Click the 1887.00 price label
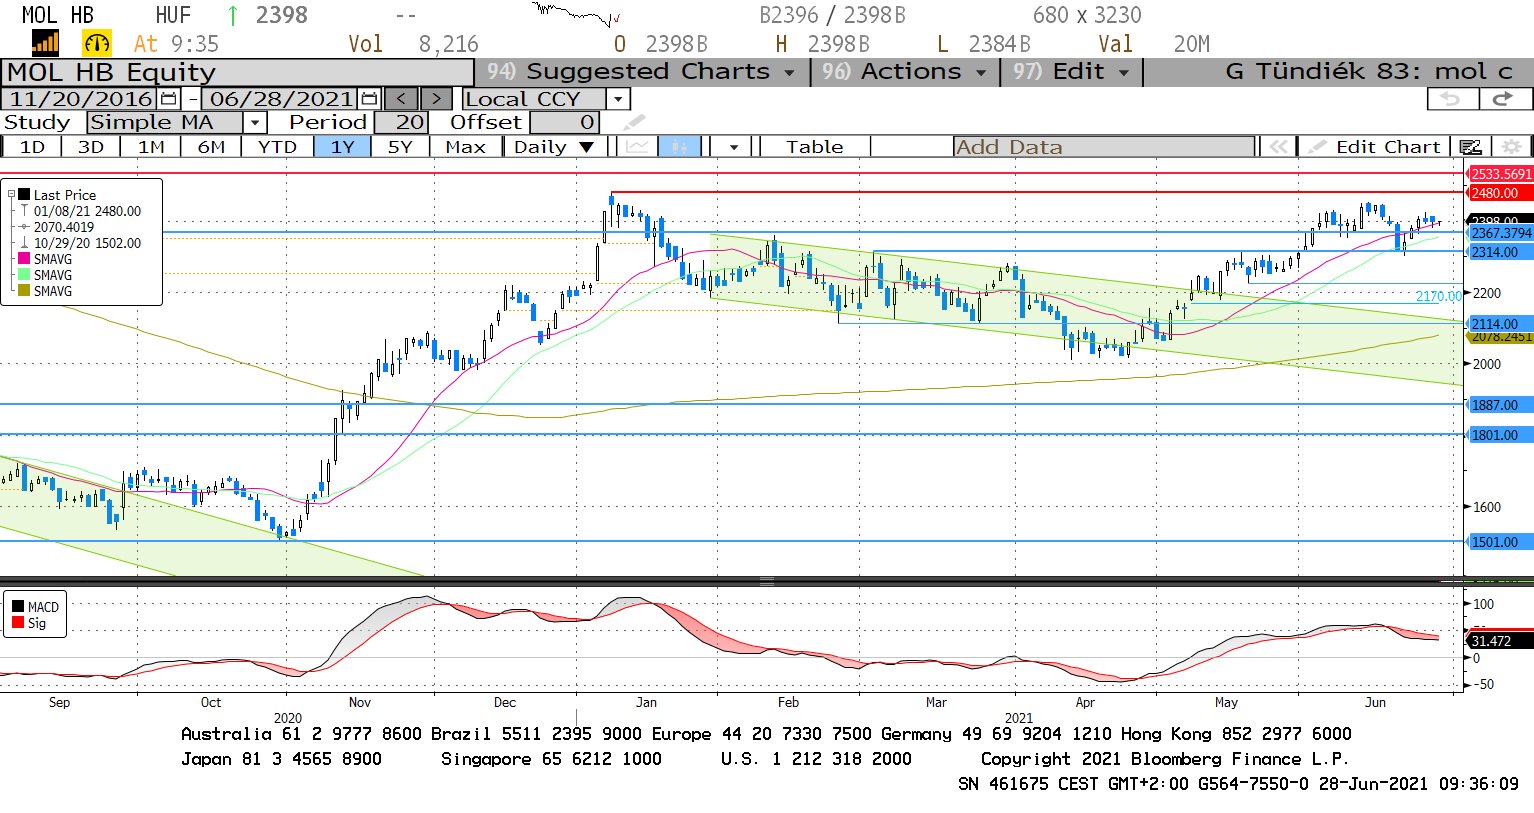Image resolution: width=1534 pixels, height=813 pixels. point(1501,405)
